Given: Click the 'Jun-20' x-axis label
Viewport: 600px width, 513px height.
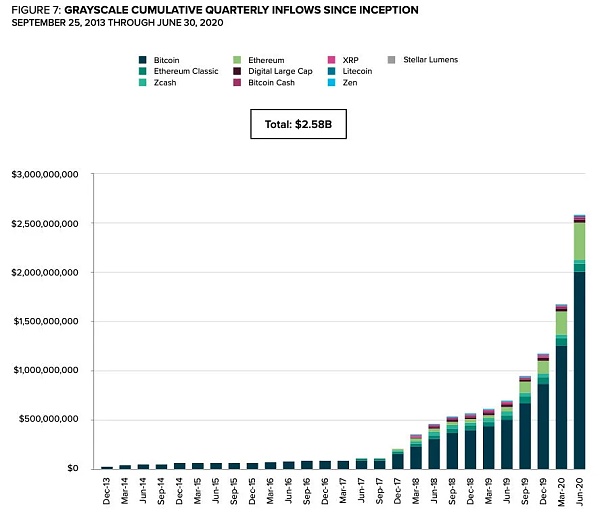Looking at the screenshot, I should point(579,491).
